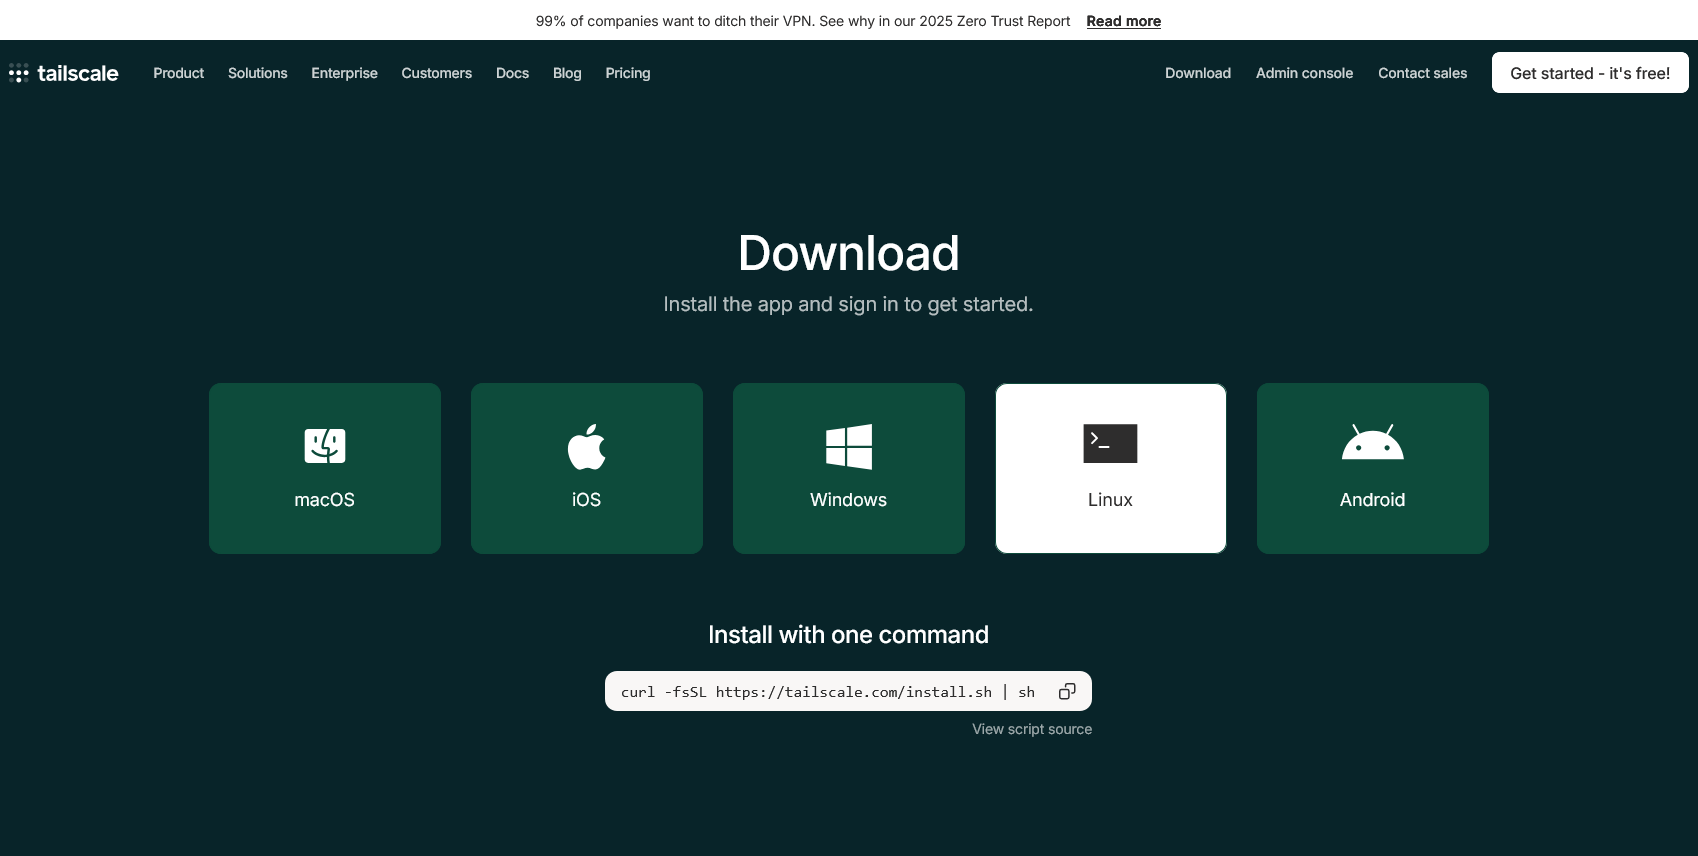Select the macOS Finder icon
Screen dimensions: 1698x856
325,446
